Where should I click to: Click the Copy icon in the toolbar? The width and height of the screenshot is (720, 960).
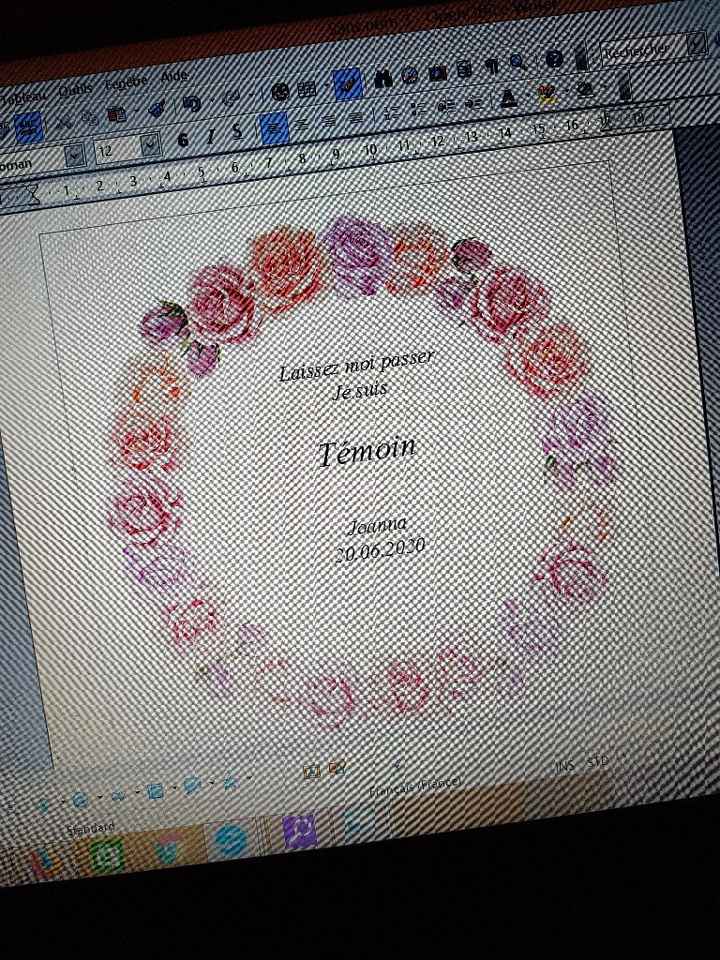89,118
